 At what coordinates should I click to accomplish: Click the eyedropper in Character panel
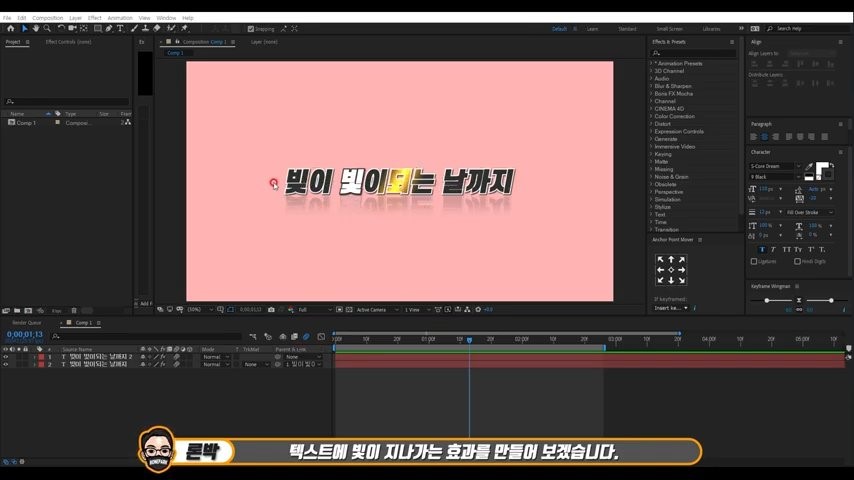(809, 166)
